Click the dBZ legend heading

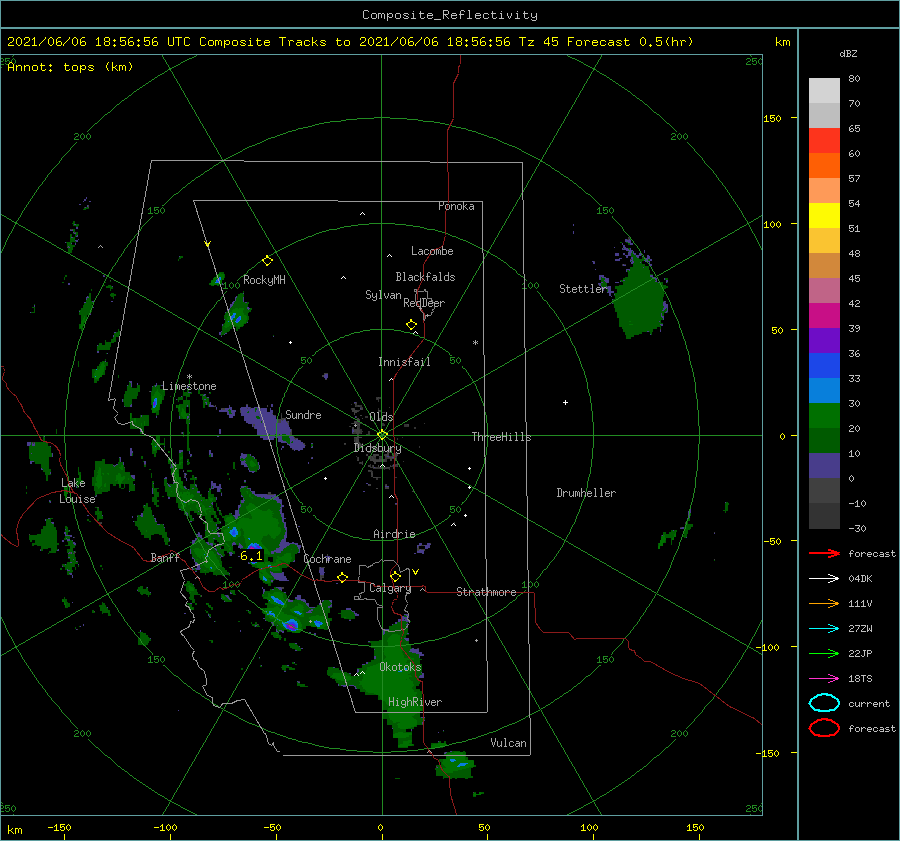coord(848,53)
